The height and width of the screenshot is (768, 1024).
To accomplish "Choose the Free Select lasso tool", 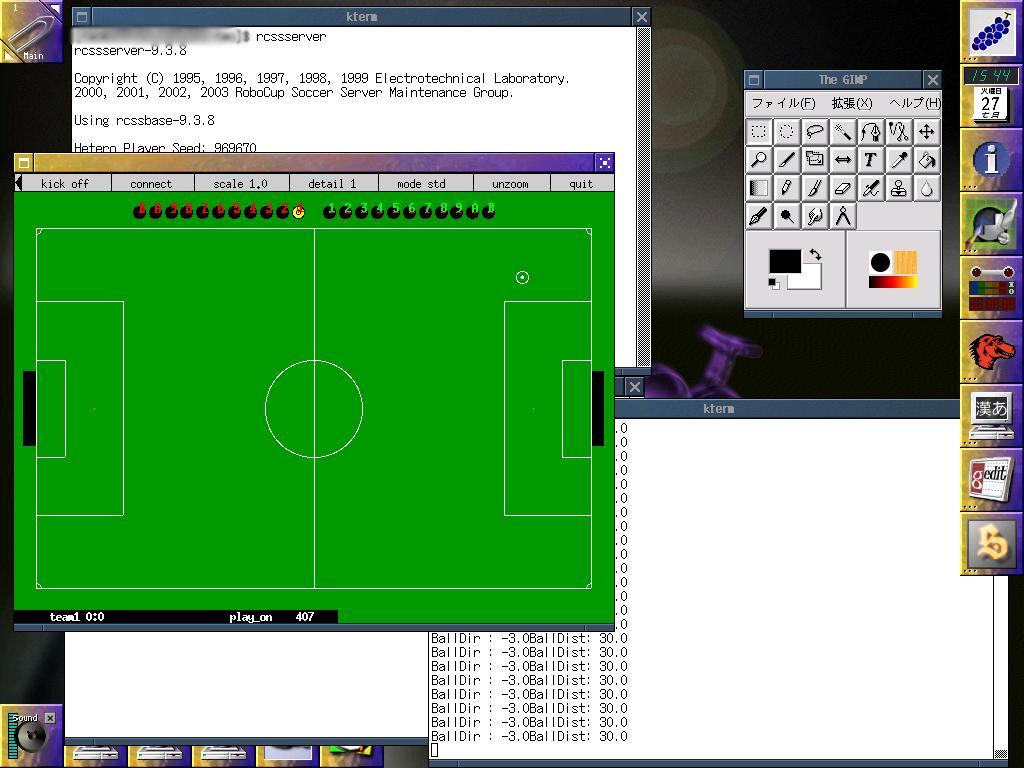I will (x=814, y=132).
